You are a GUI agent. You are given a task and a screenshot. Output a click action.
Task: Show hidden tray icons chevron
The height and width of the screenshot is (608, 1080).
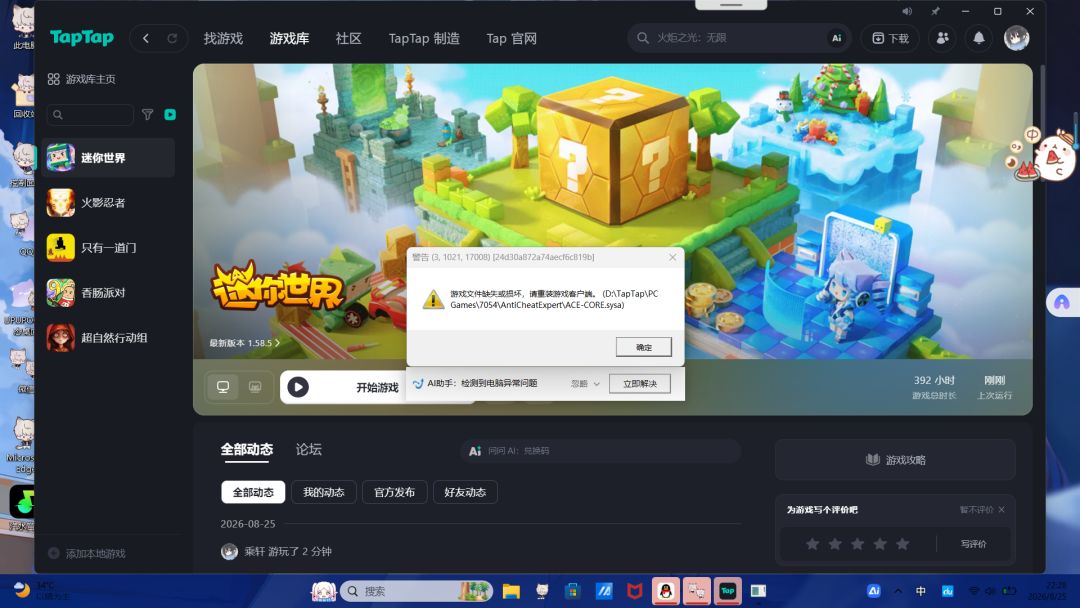[x=897, y=591]
